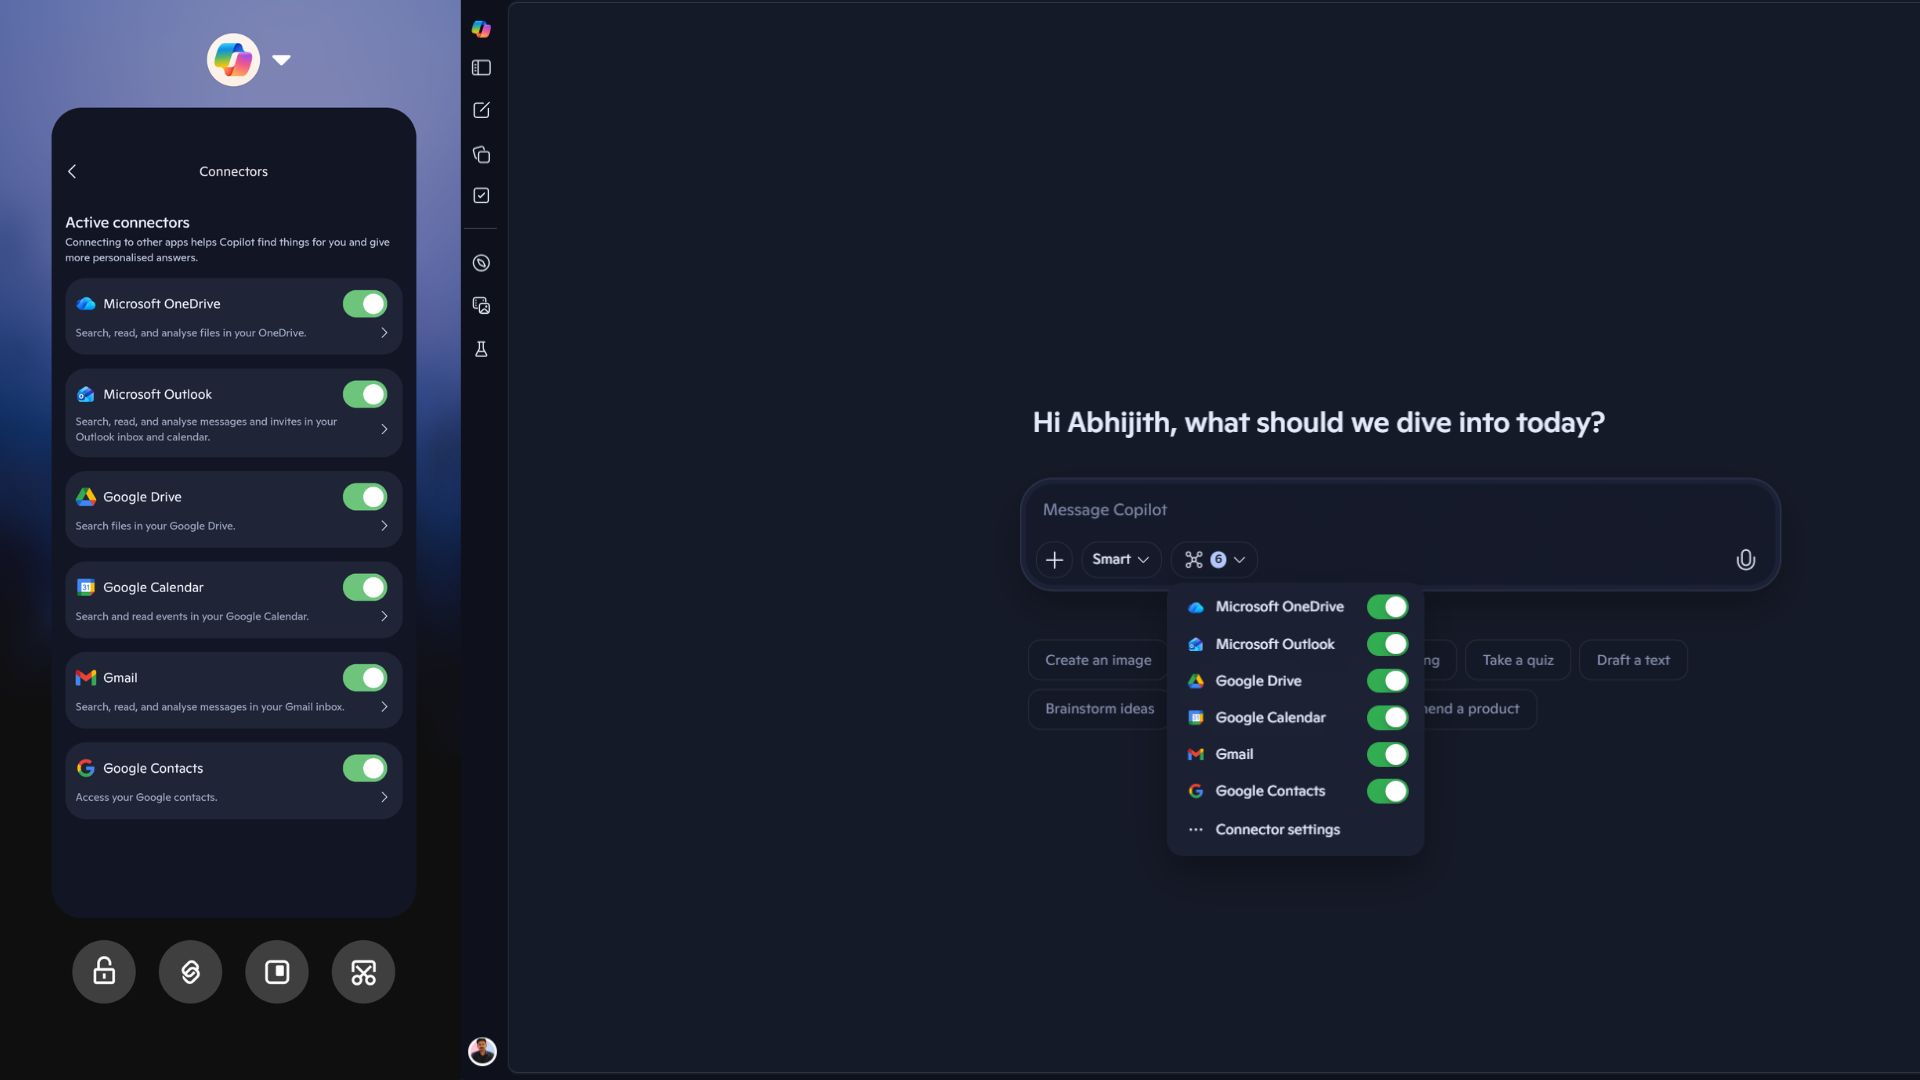This screenshot has height=1080, width=1920.
Task: Select the Brainstorm ideas suggestion
Action: click(1100, 709)
